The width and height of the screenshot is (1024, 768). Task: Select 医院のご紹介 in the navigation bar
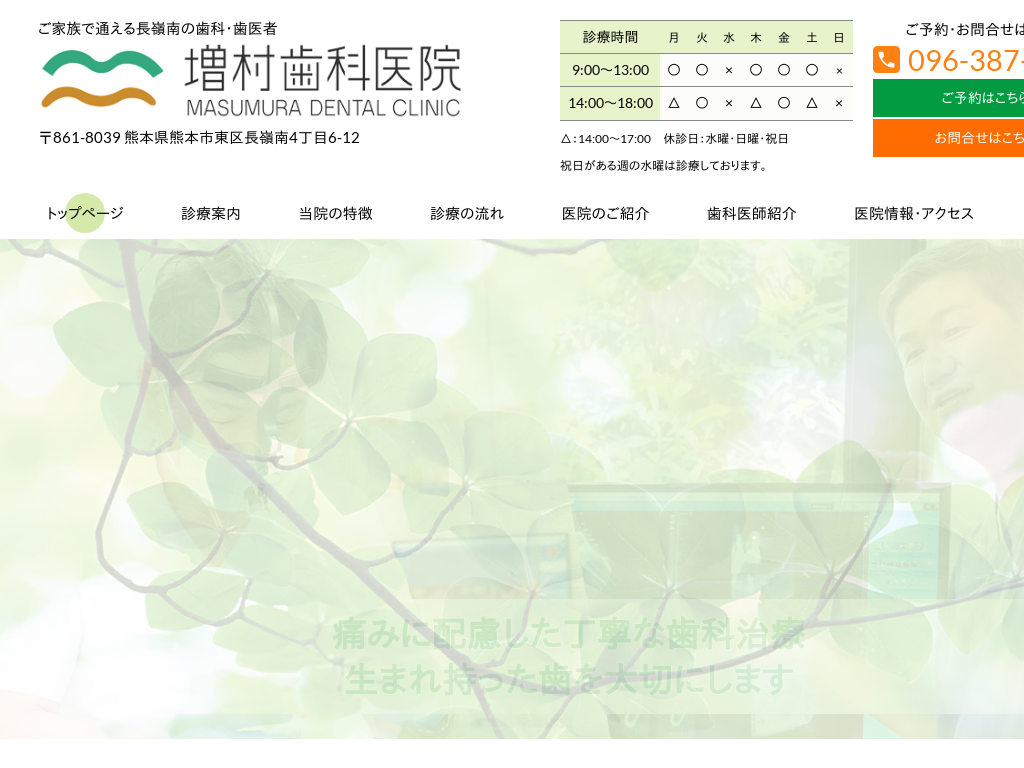tap(605, 213)
